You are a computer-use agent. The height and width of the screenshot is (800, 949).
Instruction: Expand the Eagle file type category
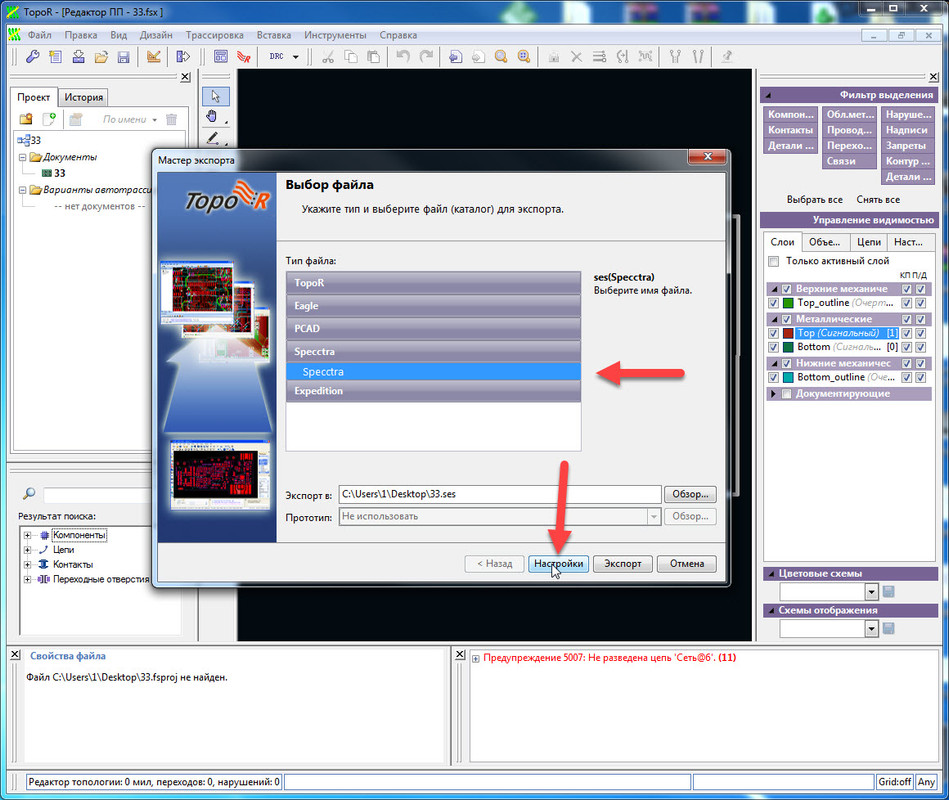(x=433, y=306)
